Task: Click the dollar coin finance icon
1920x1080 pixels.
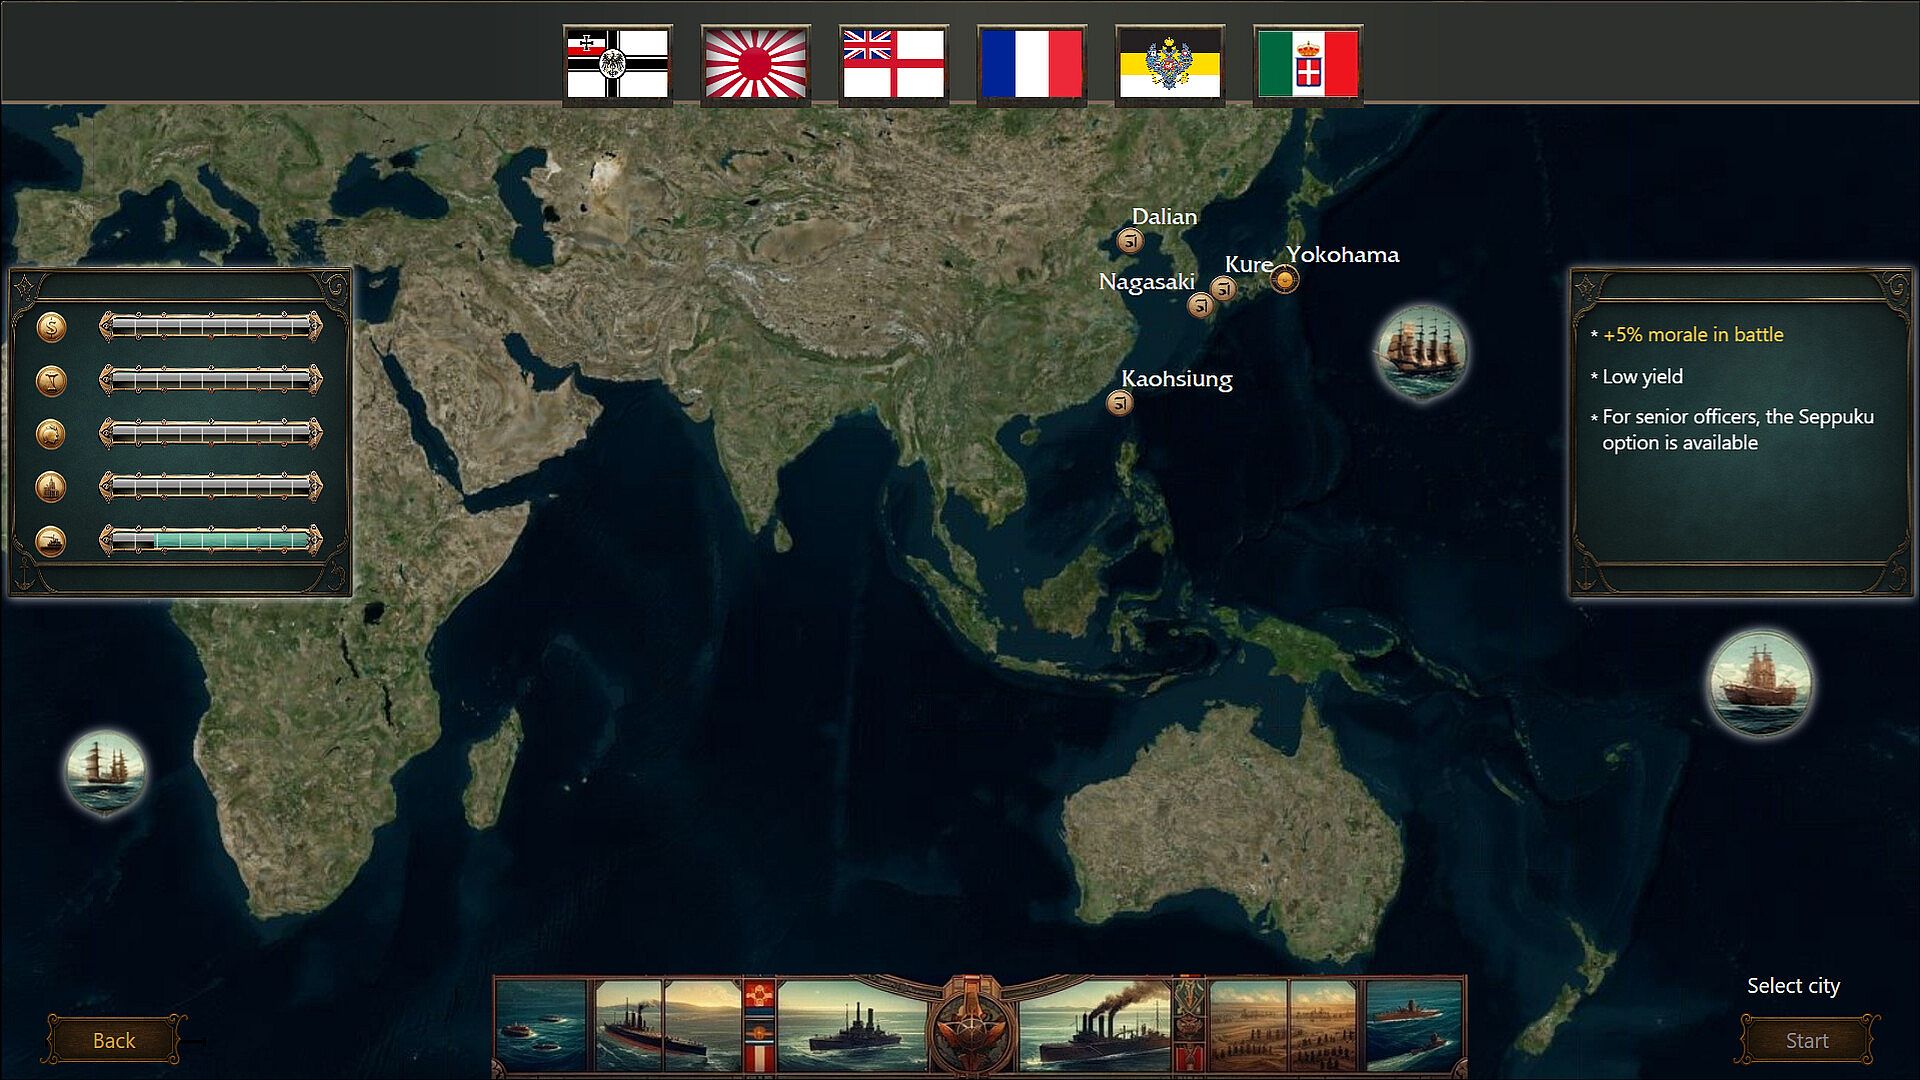Action: click(51, 326)
